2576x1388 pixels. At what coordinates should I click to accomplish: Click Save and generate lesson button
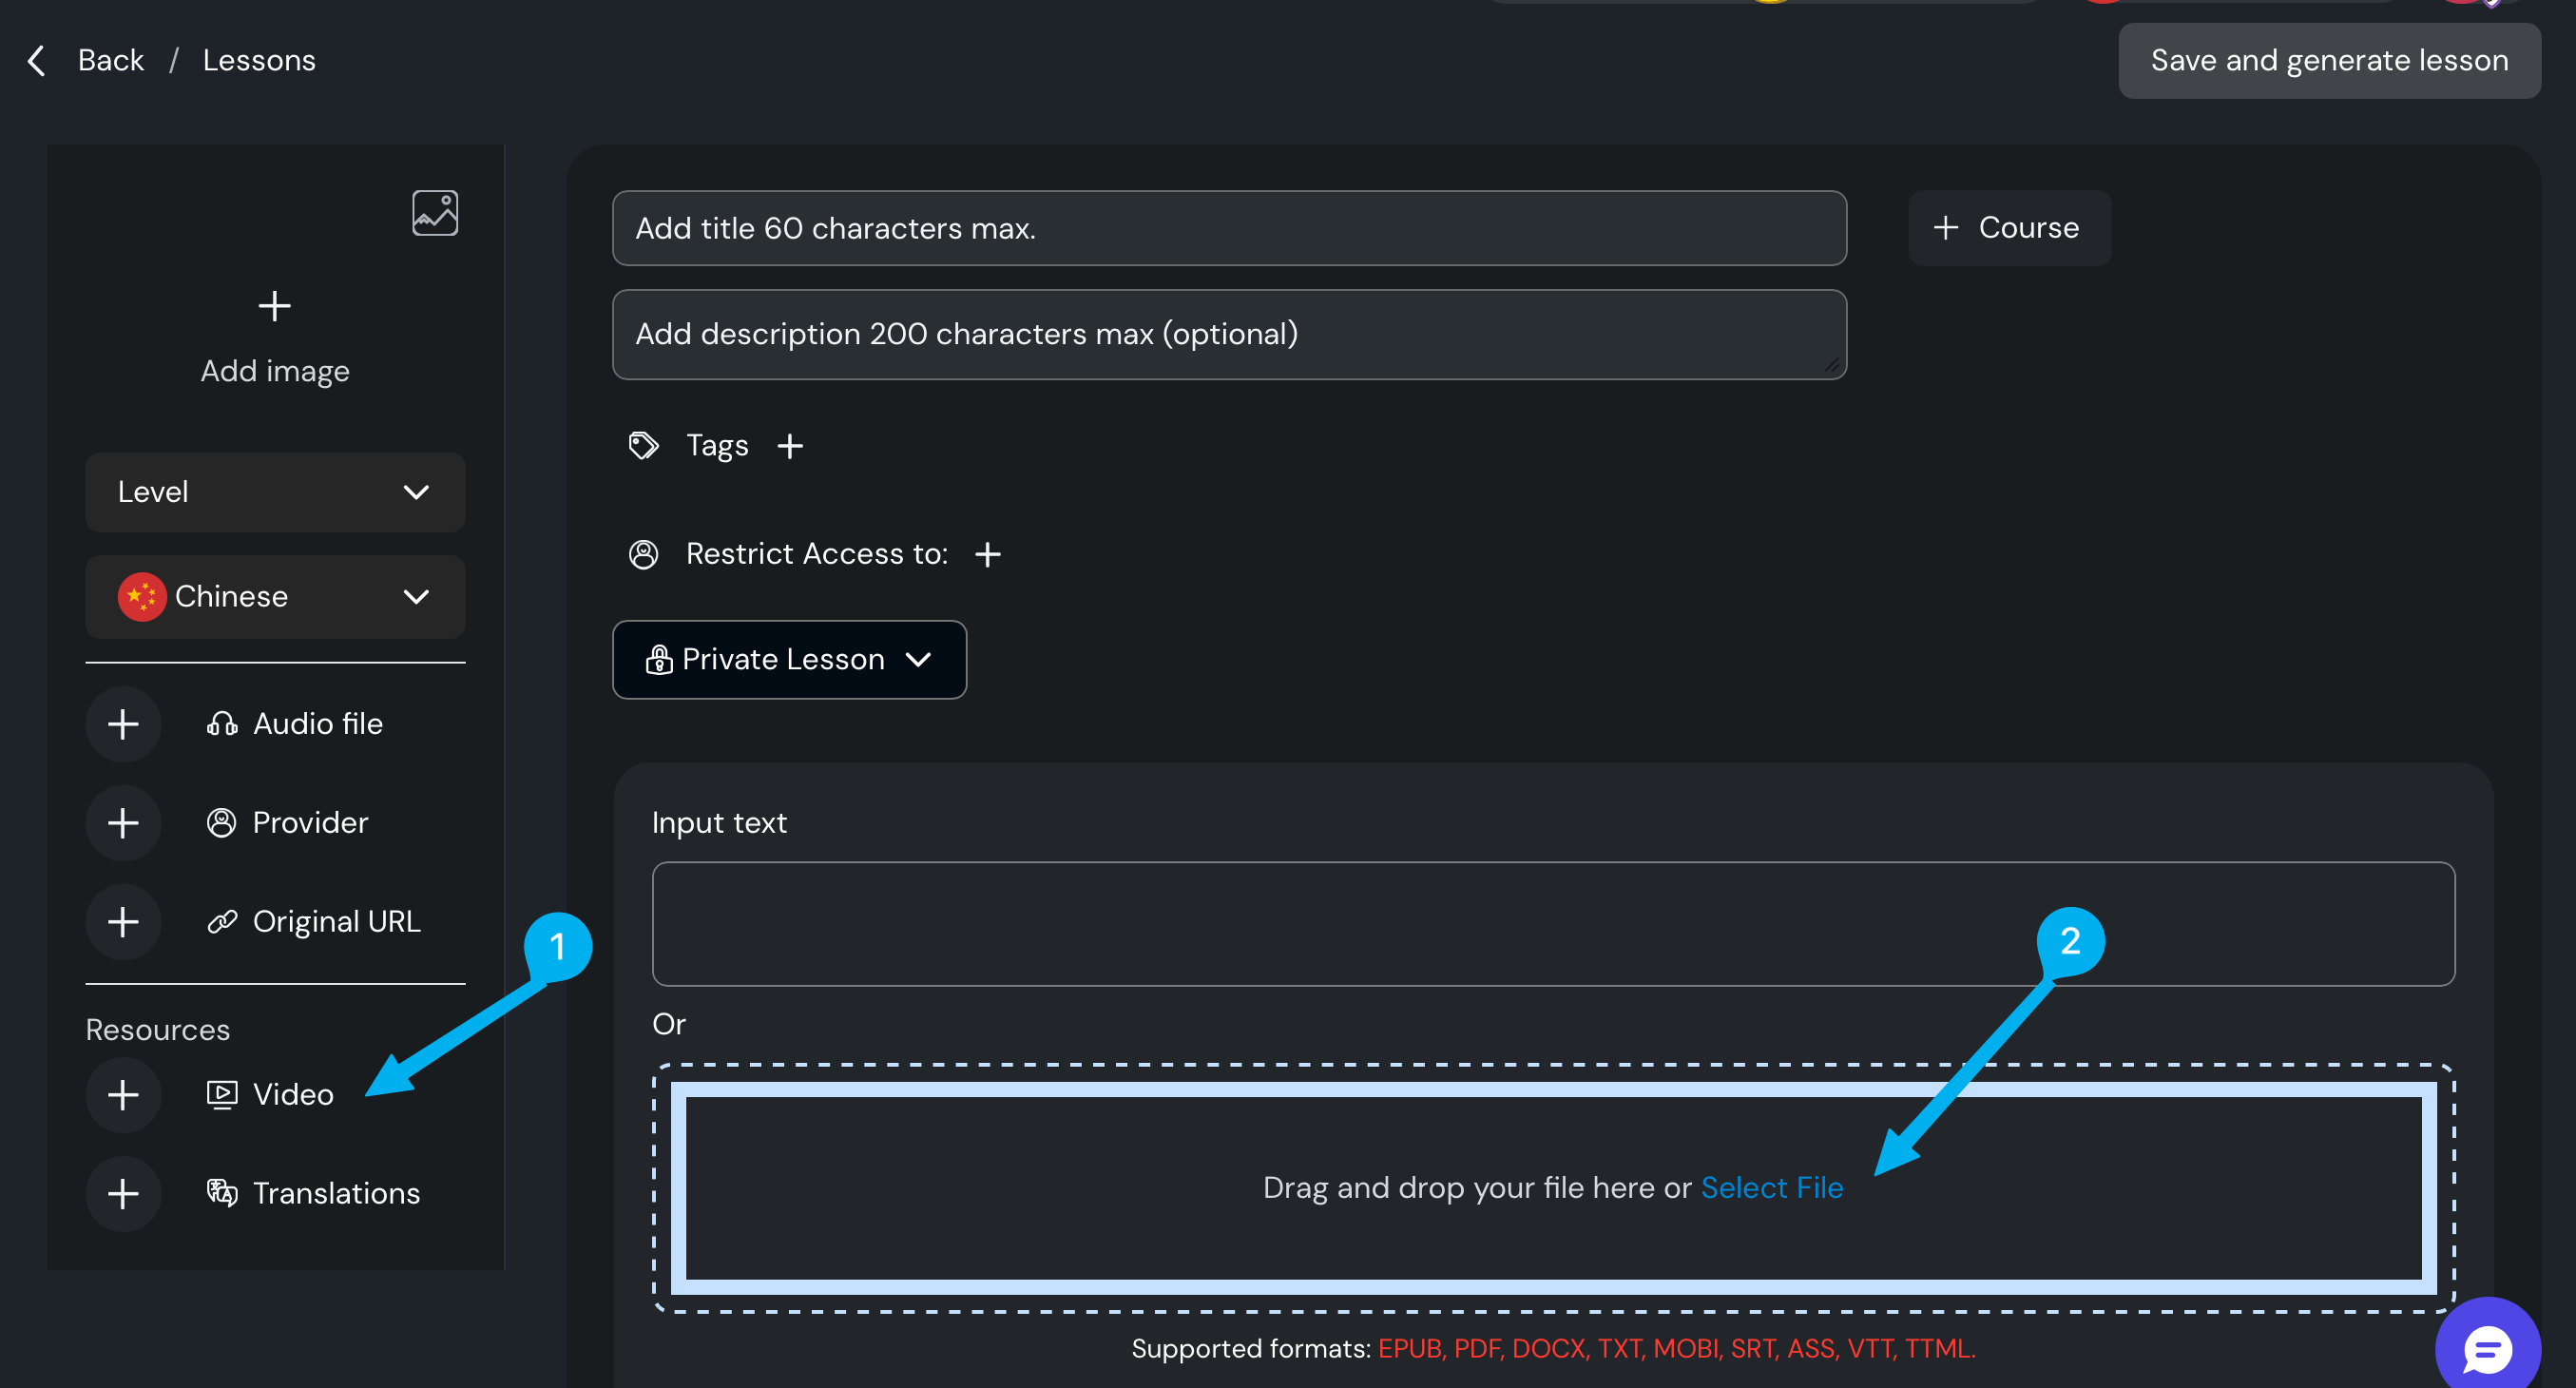[2328, 61]
